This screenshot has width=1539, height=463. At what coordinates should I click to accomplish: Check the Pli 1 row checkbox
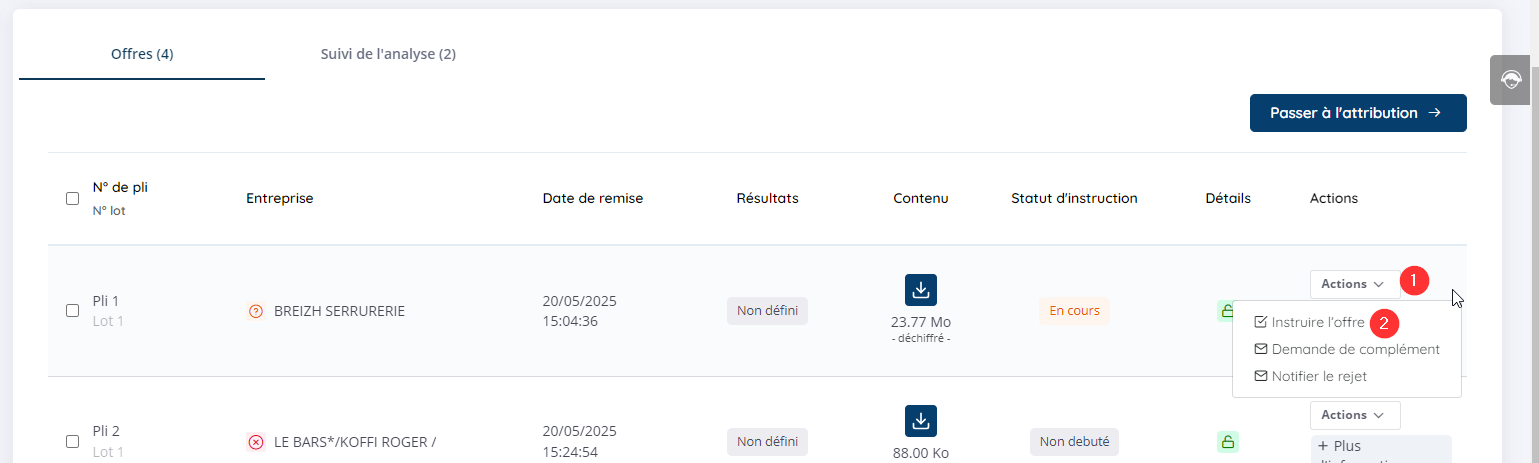coord(72,311)
